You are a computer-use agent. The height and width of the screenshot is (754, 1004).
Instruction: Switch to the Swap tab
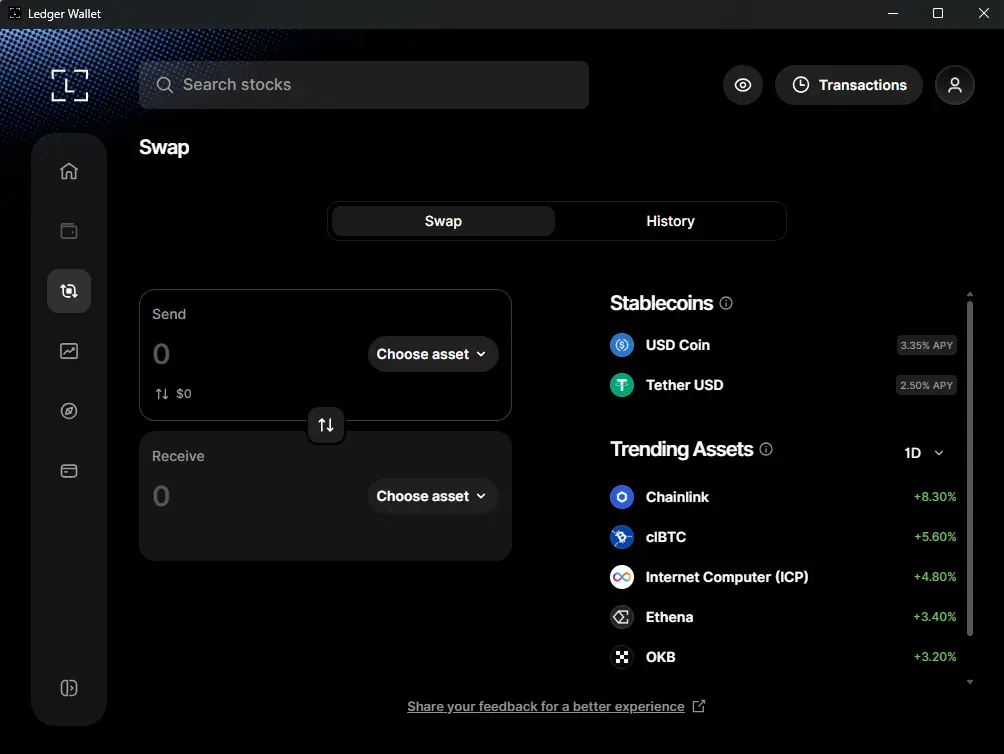pos(443,221)
